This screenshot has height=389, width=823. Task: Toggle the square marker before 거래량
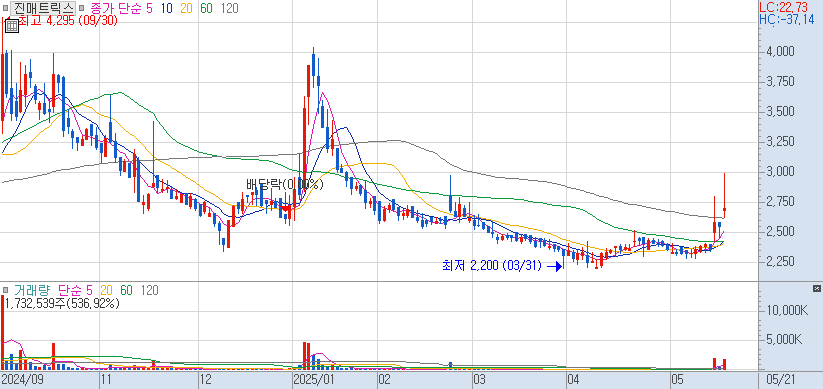pyautogui.click(x=6, y=290)
